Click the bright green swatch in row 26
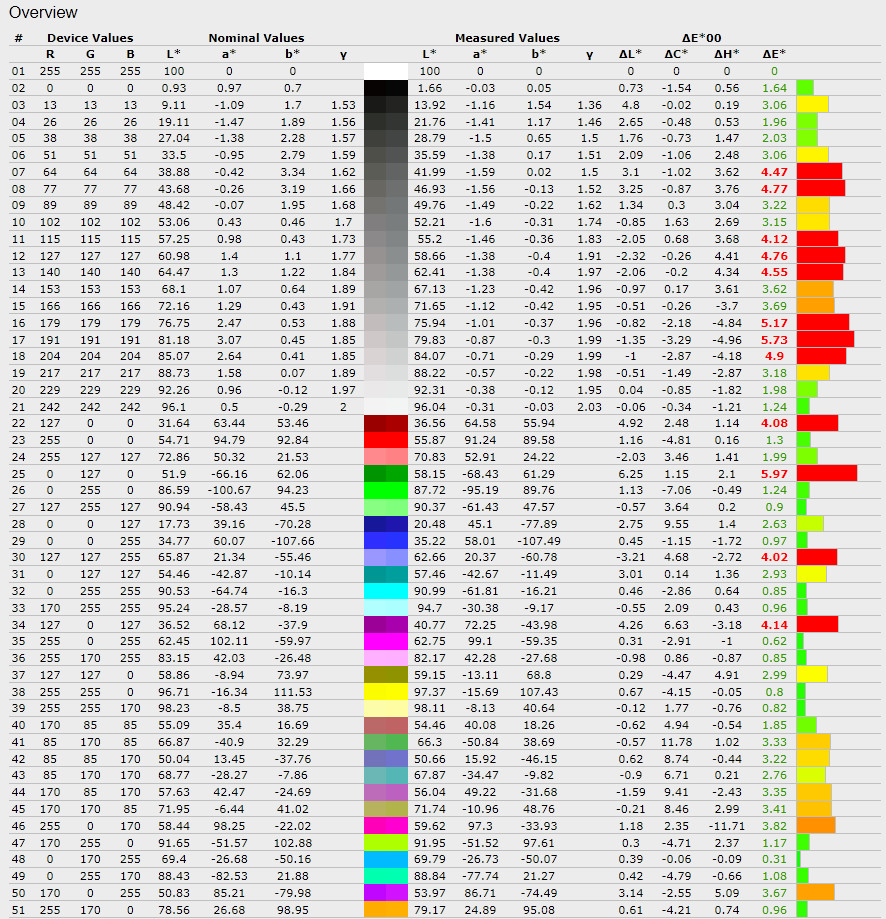Image resolution: width=886 pixels, height=919 pixels. 386,491
